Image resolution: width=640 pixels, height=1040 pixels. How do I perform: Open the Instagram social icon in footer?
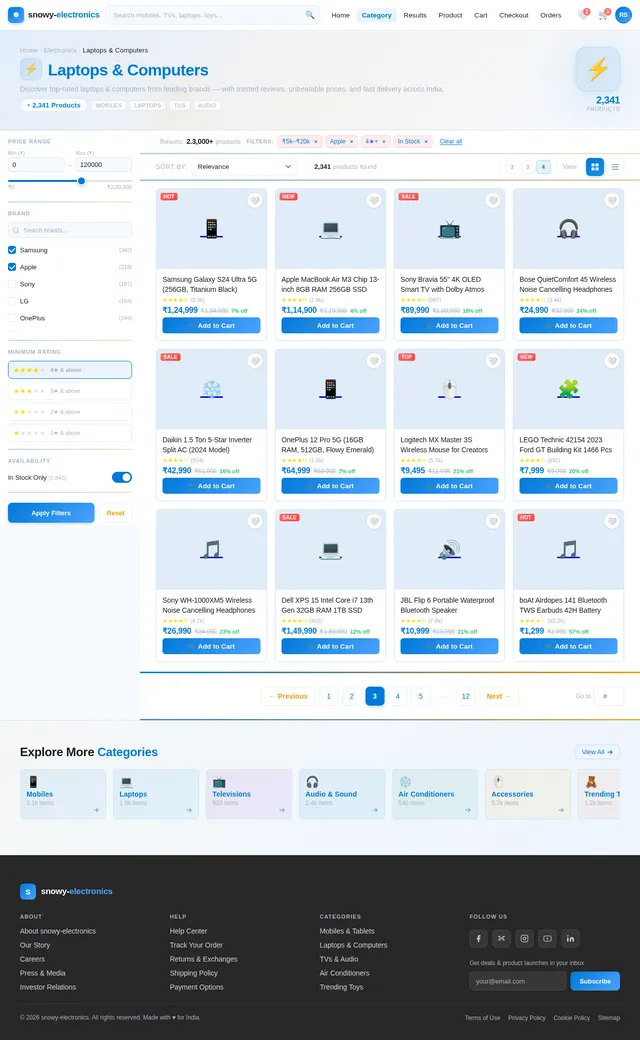coord(524,939)
